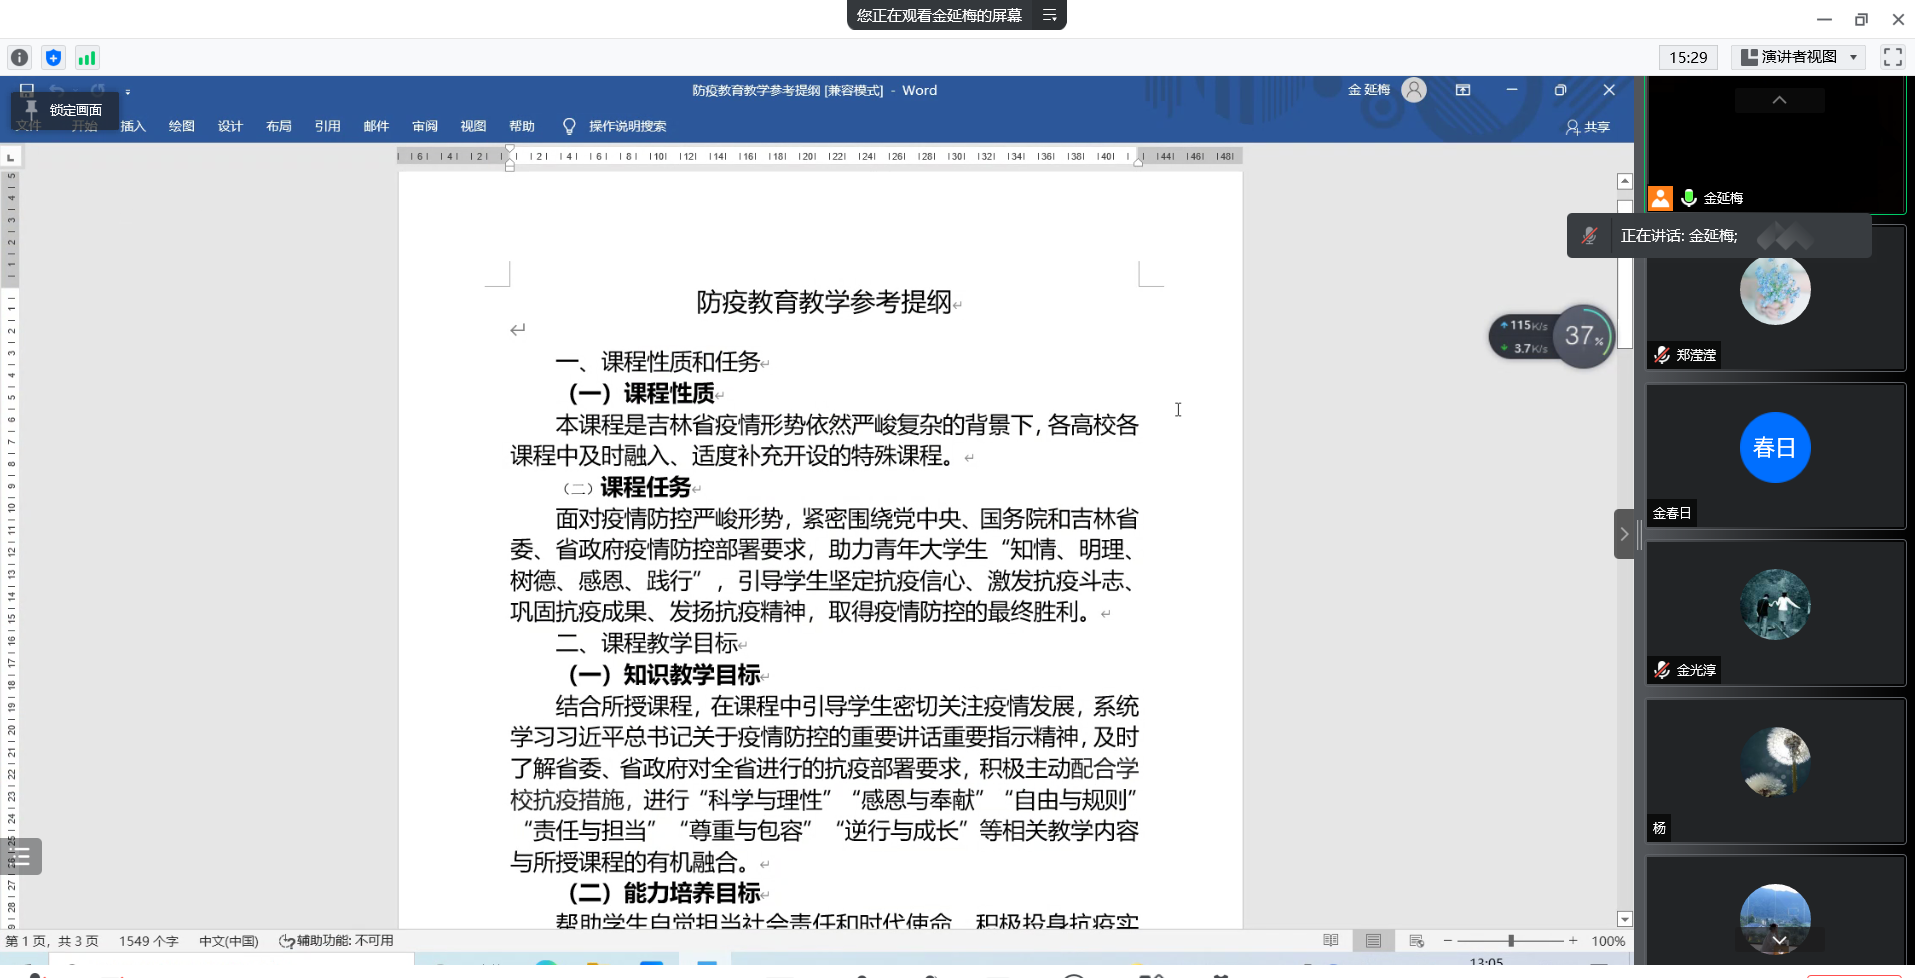Collapse the participant video side panel
The image size is (1915, 978).
(x=1624, y=534)
